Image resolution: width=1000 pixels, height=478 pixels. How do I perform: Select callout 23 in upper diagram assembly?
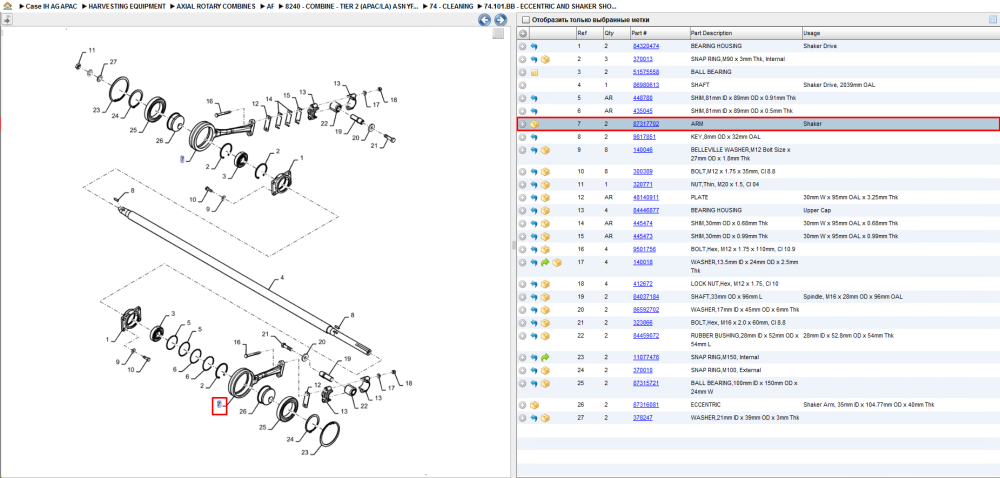[96, 110]
